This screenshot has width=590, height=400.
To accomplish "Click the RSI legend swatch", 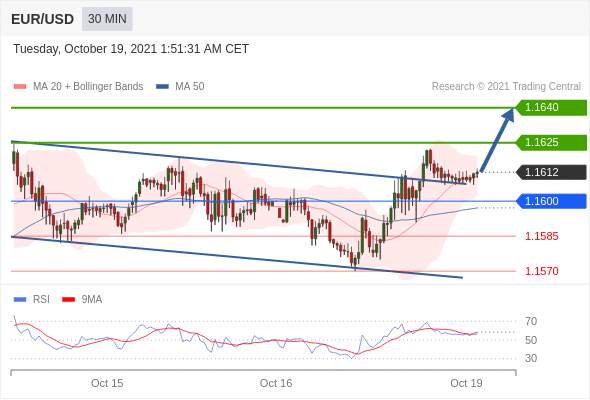I will [20, 300].
